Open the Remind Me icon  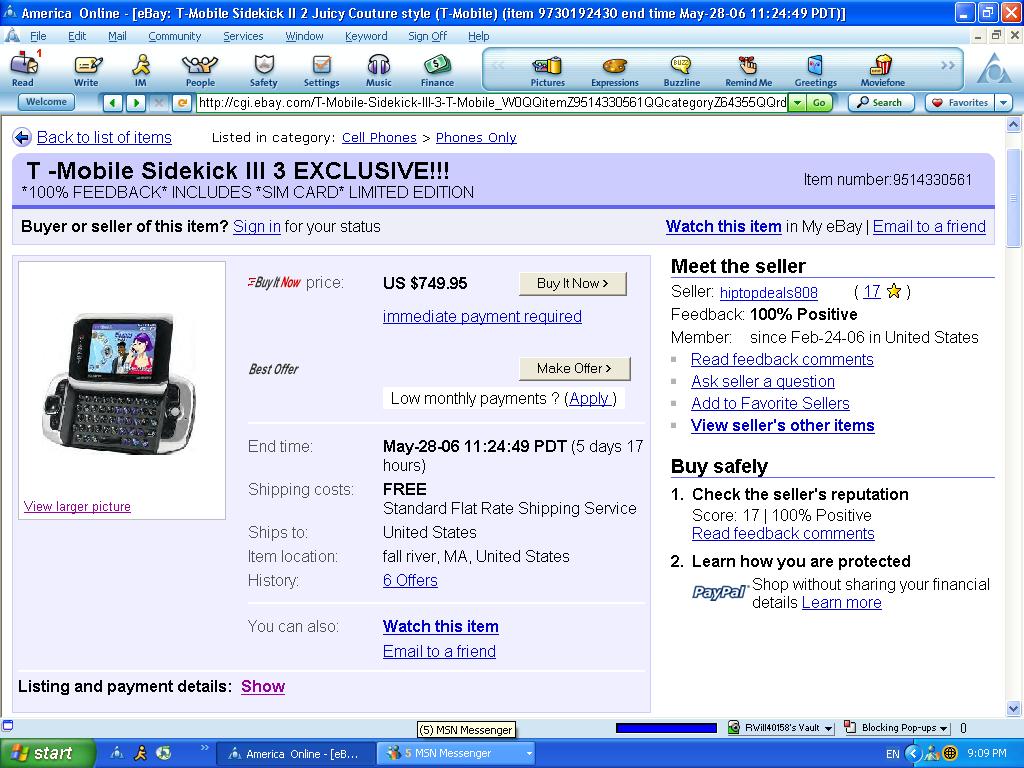(x=748, y=69)
